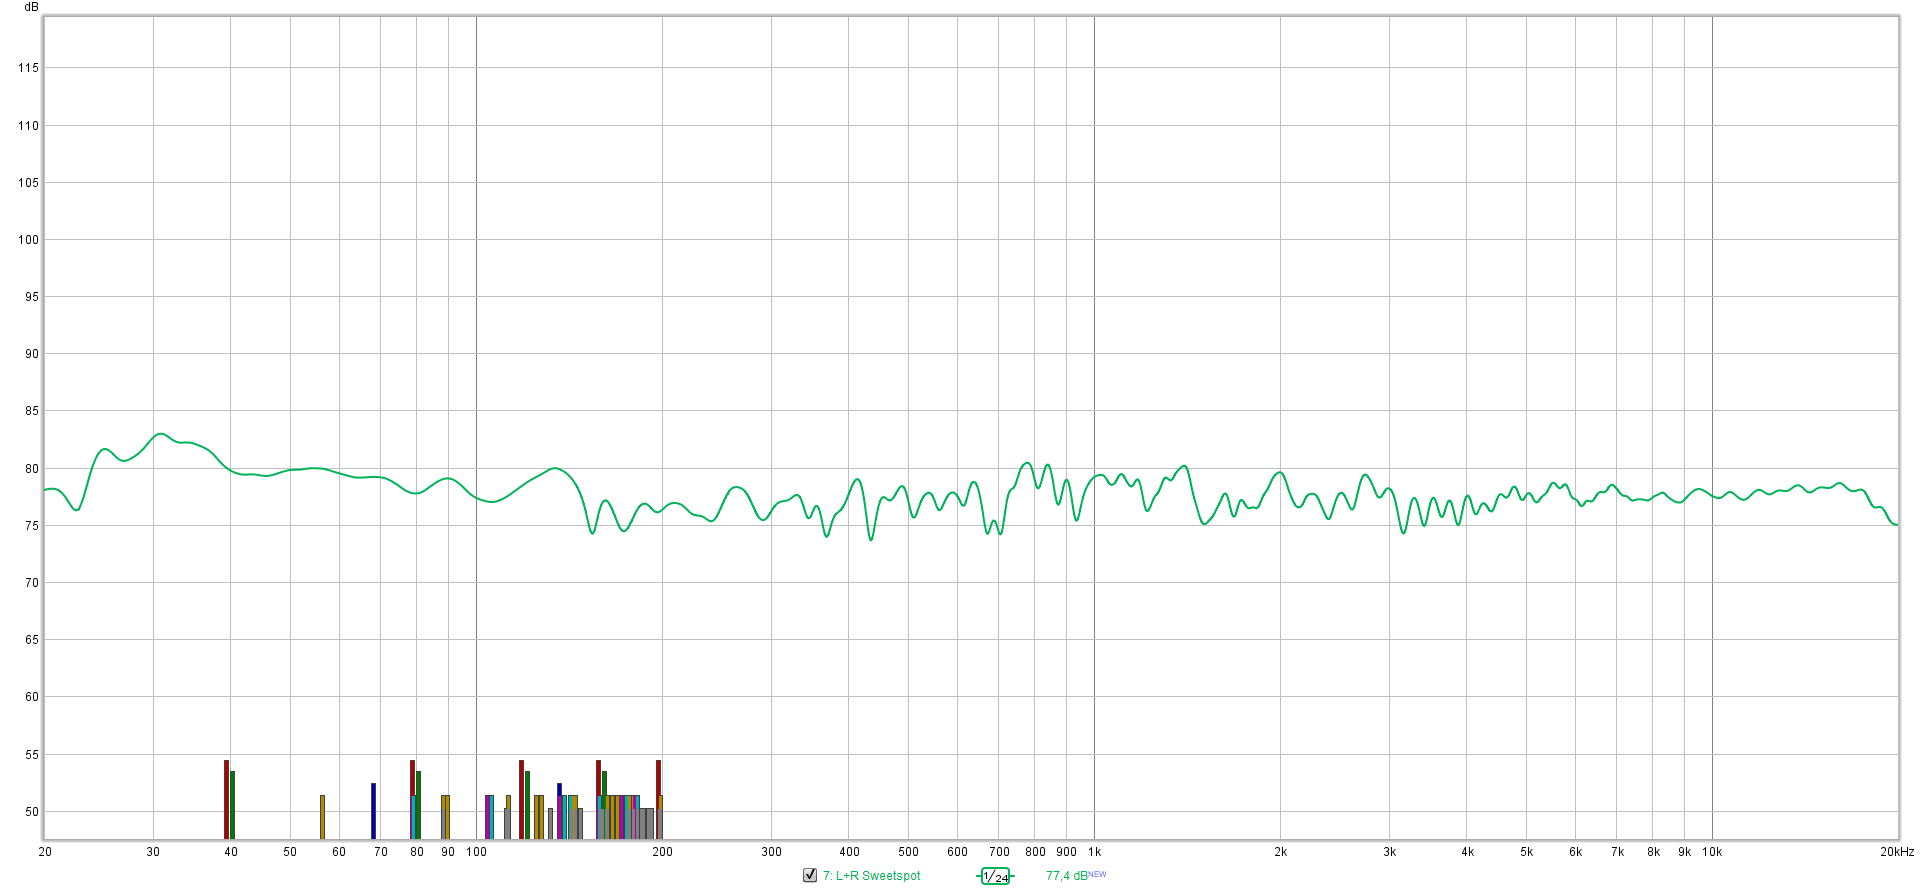Click the 77,4 dB level readout
The width and height of the screenshot is (1920, 890).
click(1066, 876)
